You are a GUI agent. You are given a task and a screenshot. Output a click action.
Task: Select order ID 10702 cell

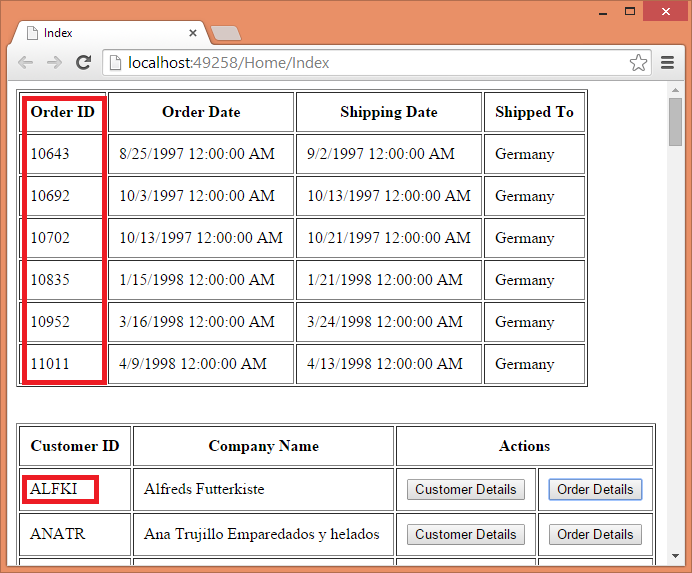(x=63, y=238)
